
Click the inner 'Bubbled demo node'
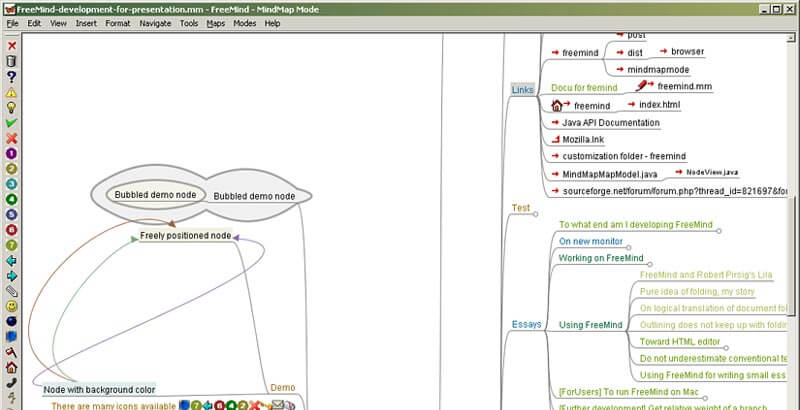[x=155, y=195]
